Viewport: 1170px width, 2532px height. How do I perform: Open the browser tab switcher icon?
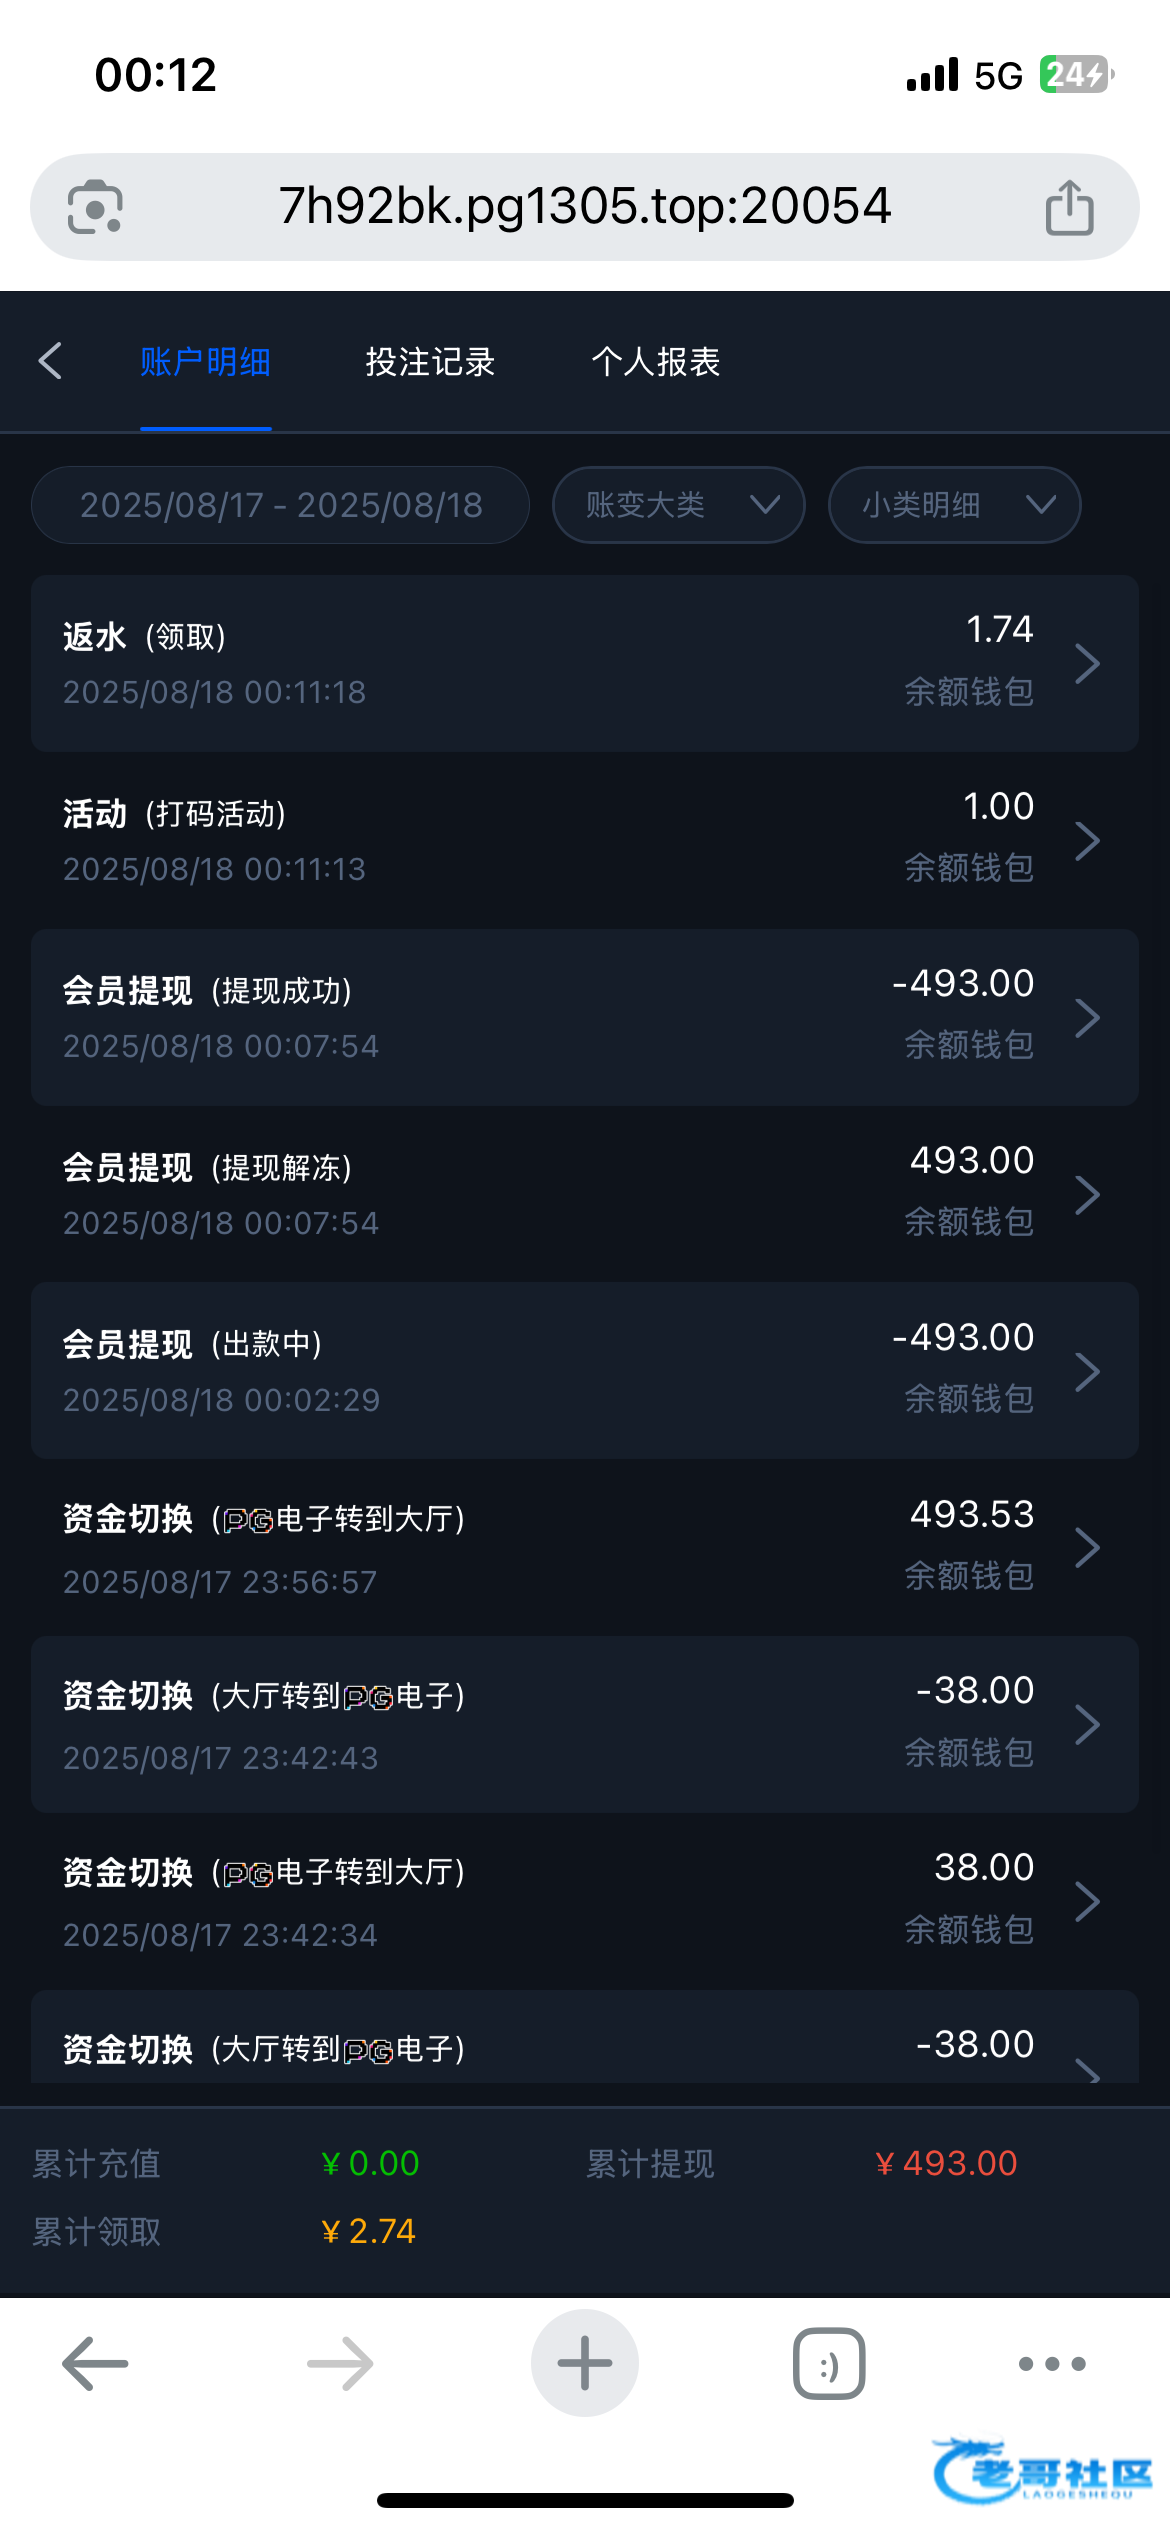click(829, 2363)
